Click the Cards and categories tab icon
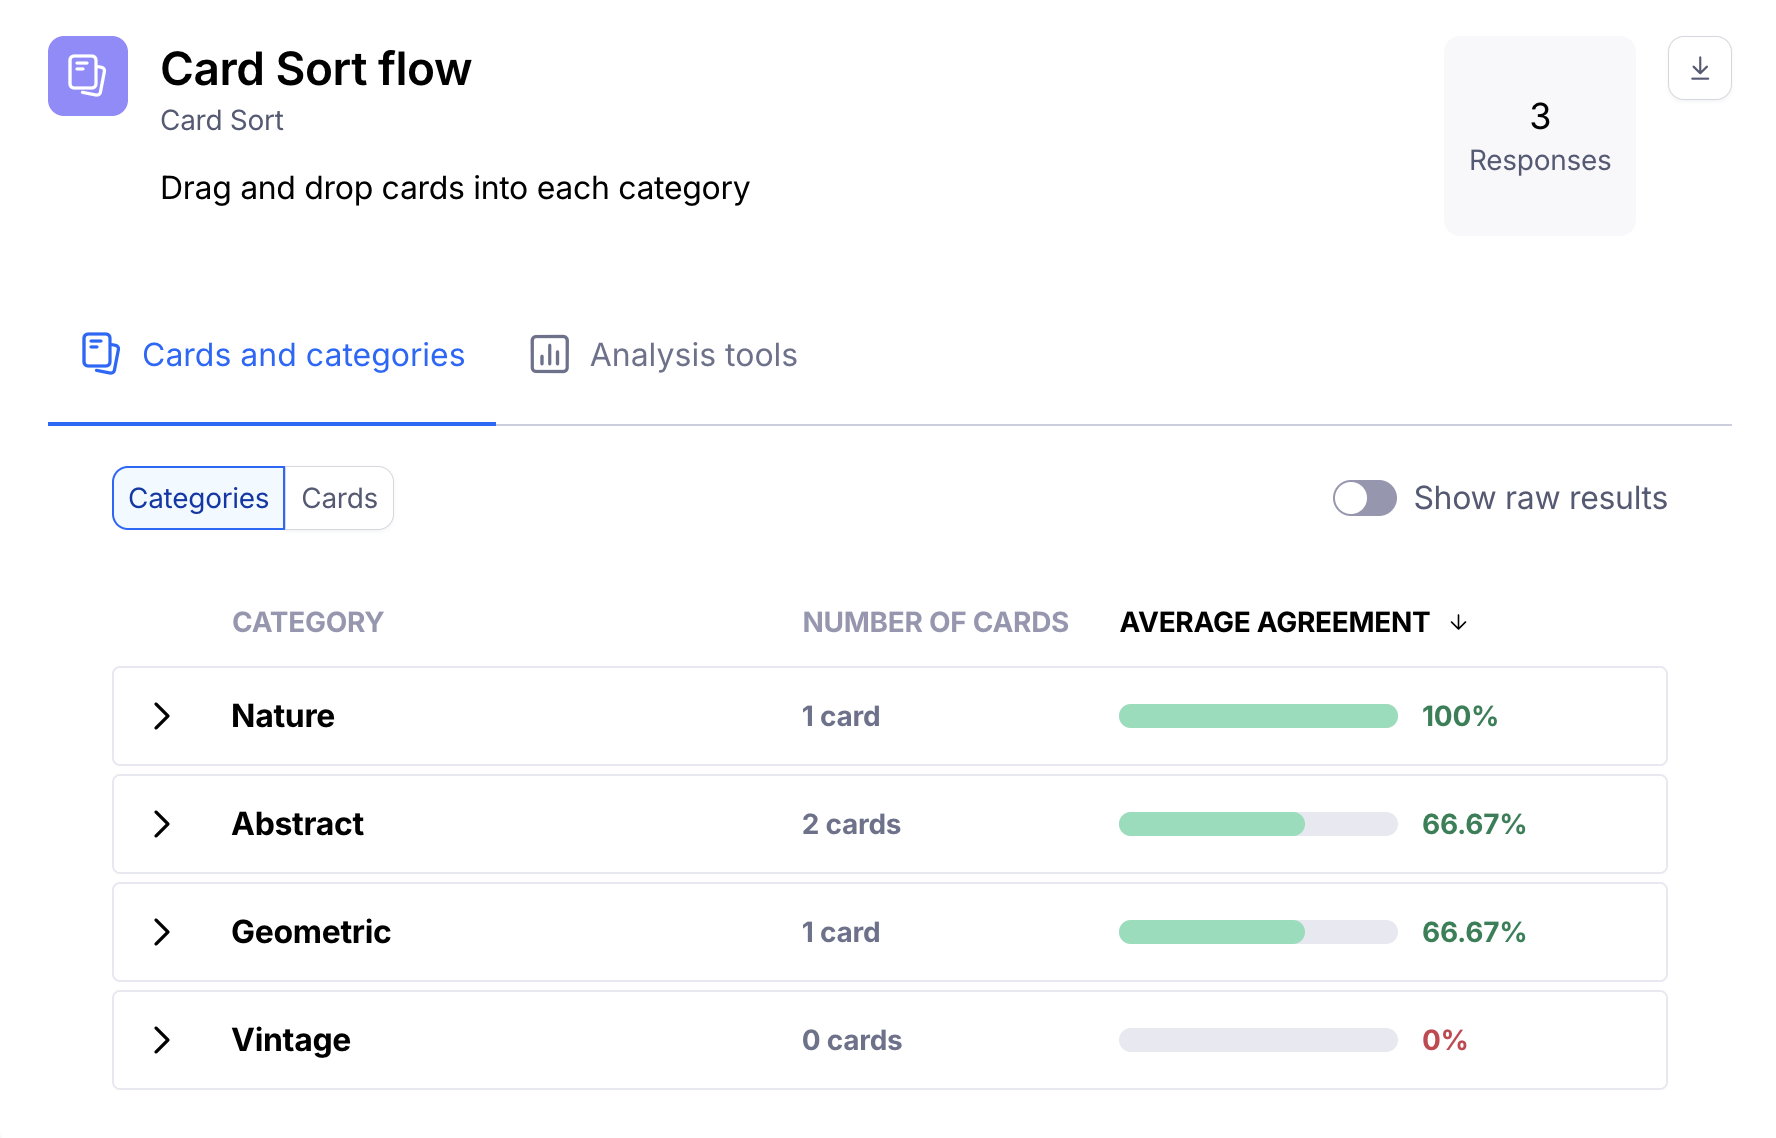 (100, 354)
